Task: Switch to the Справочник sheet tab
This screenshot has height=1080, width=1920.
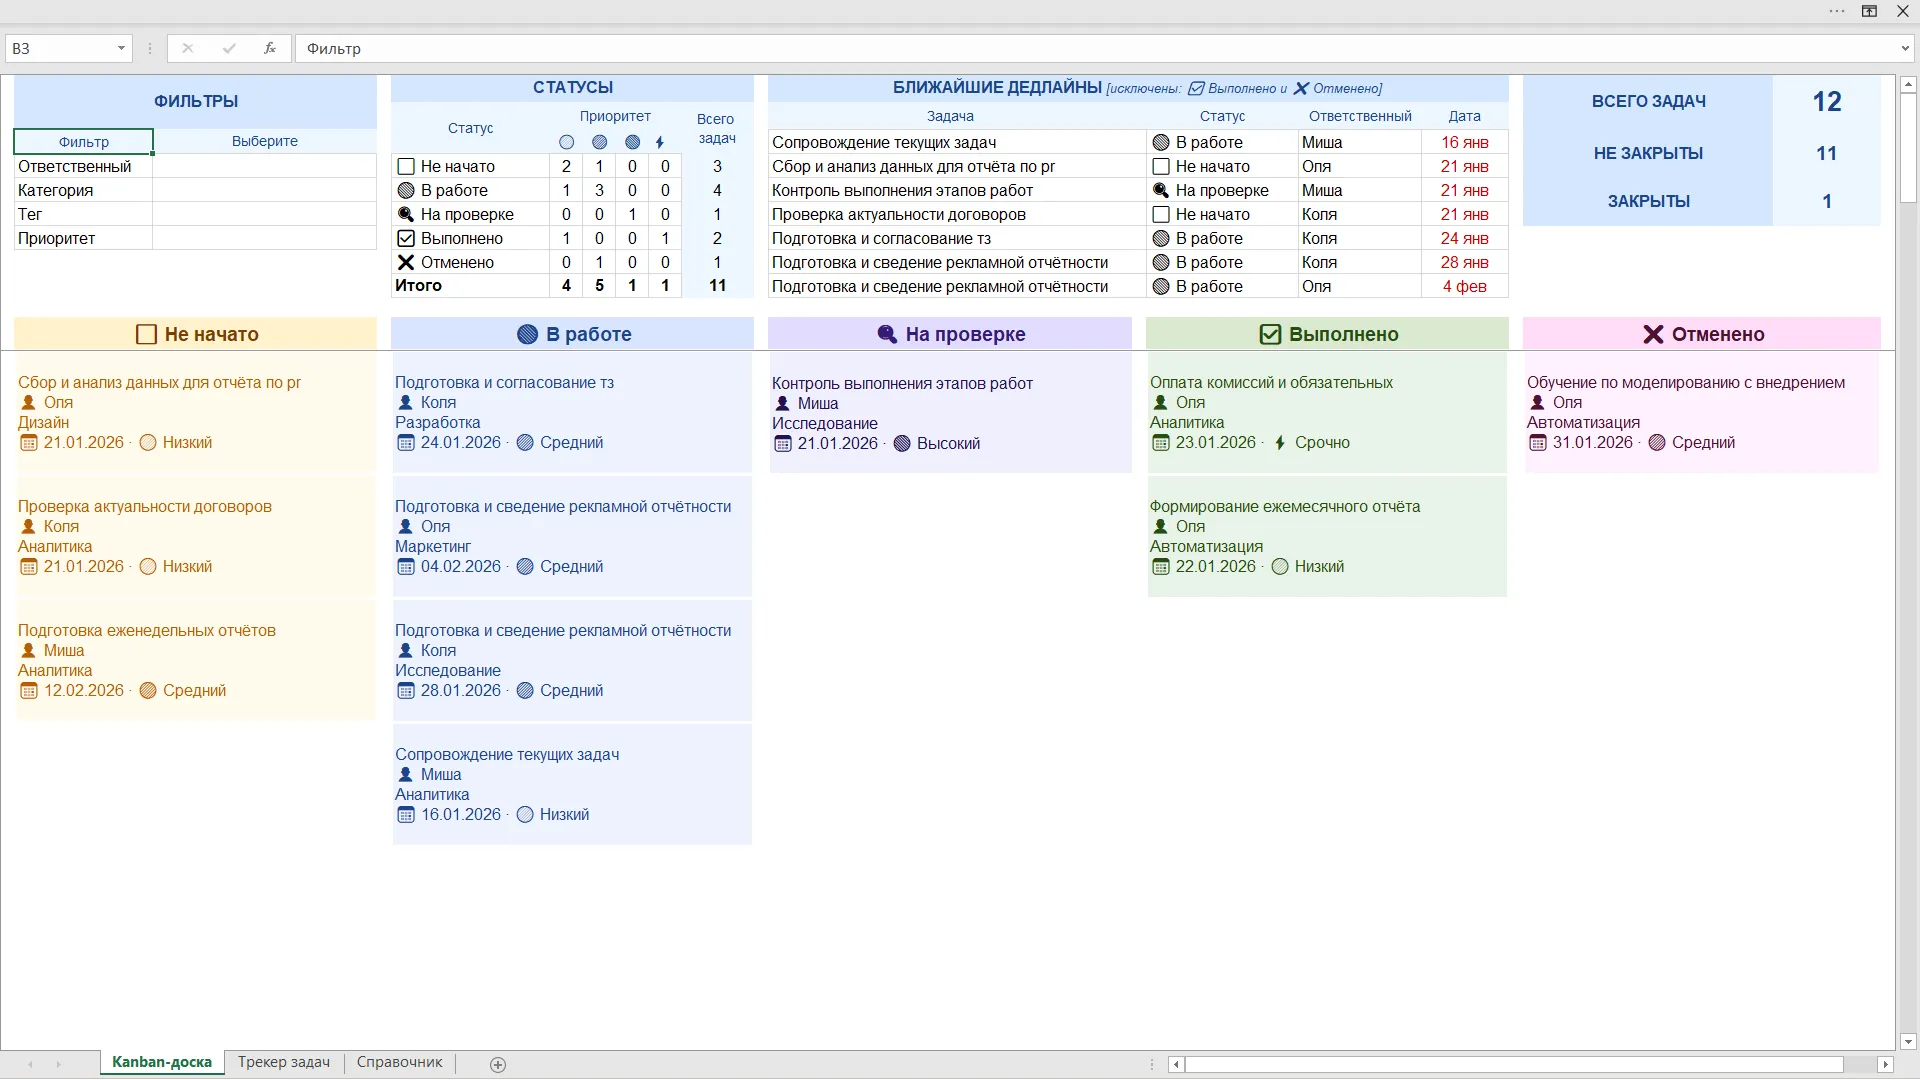Action: [x=399, y=1063]
